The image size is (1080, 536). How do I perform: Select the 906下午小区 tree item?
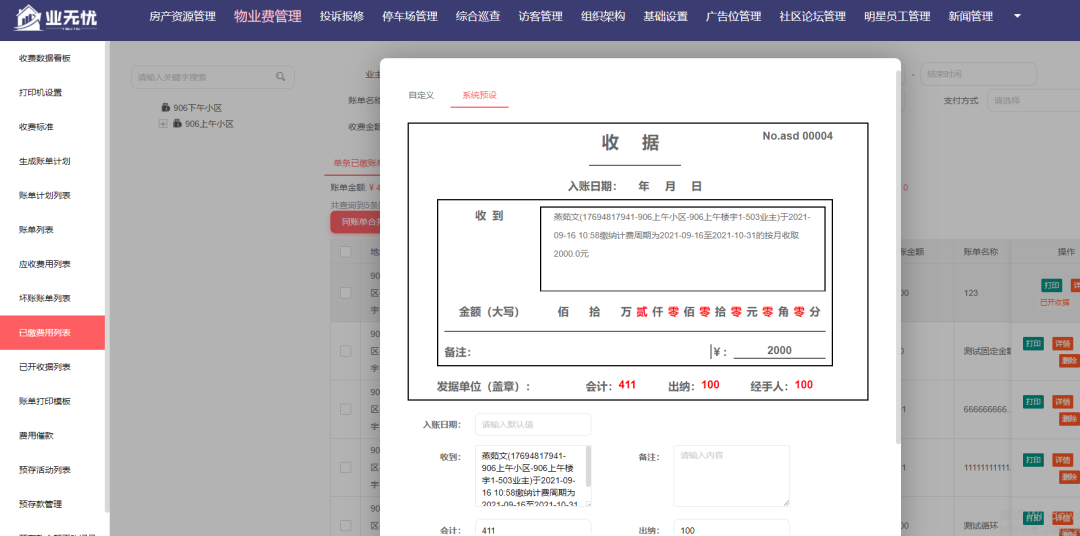[198, 107]
